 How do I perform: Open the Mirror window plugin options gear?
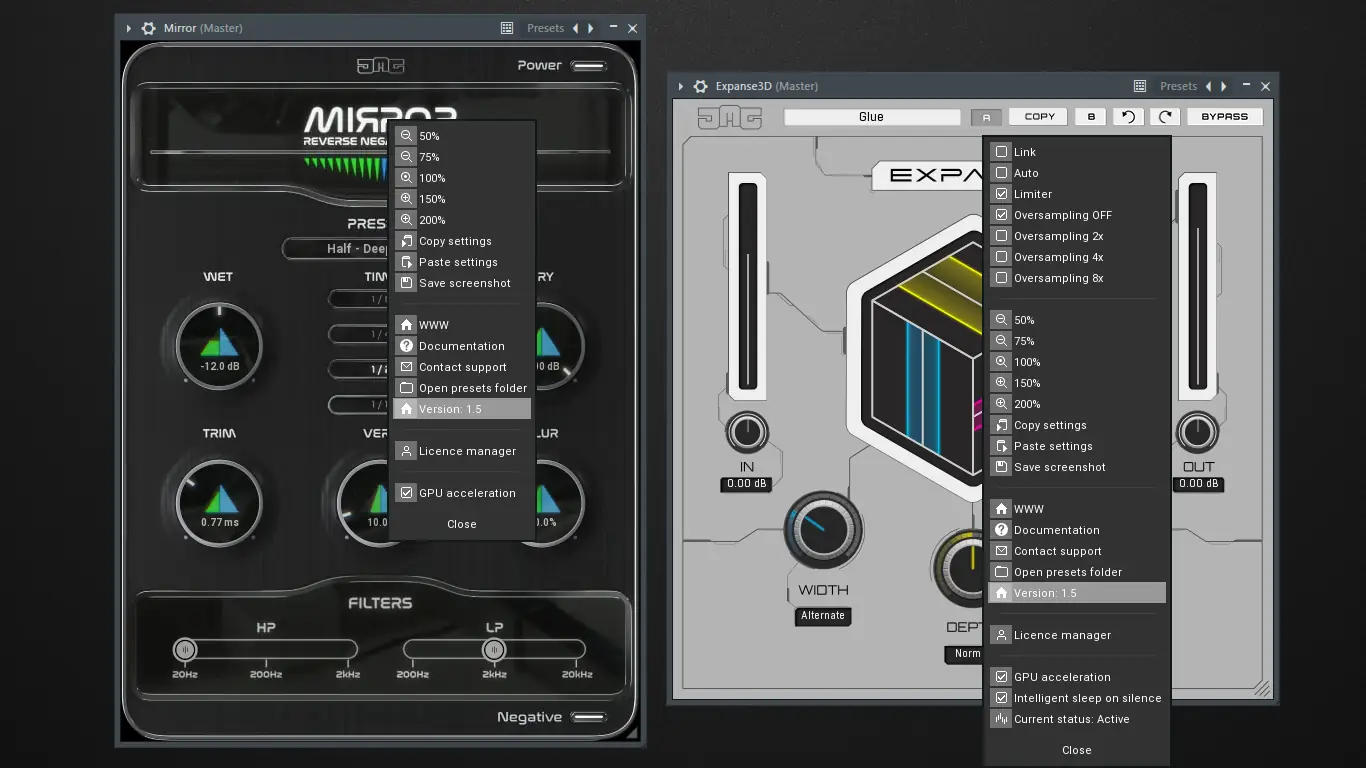[149, 28]
